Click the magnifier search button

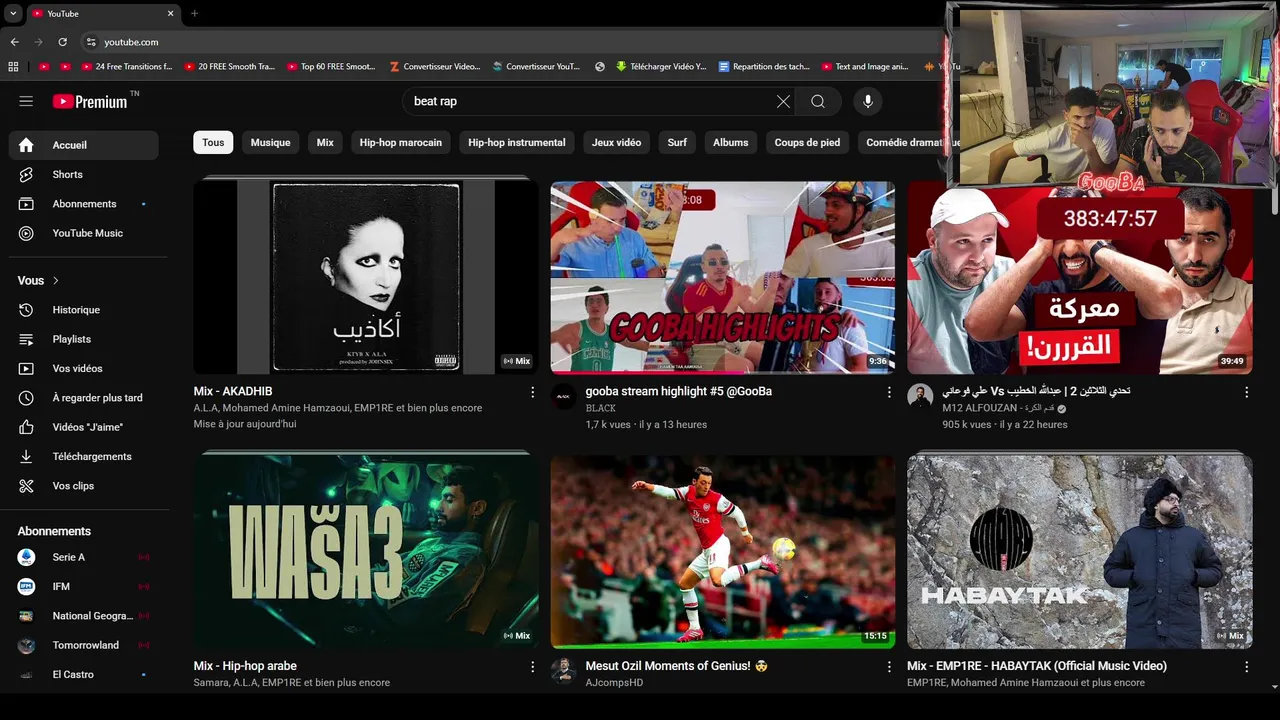(818, 101)
